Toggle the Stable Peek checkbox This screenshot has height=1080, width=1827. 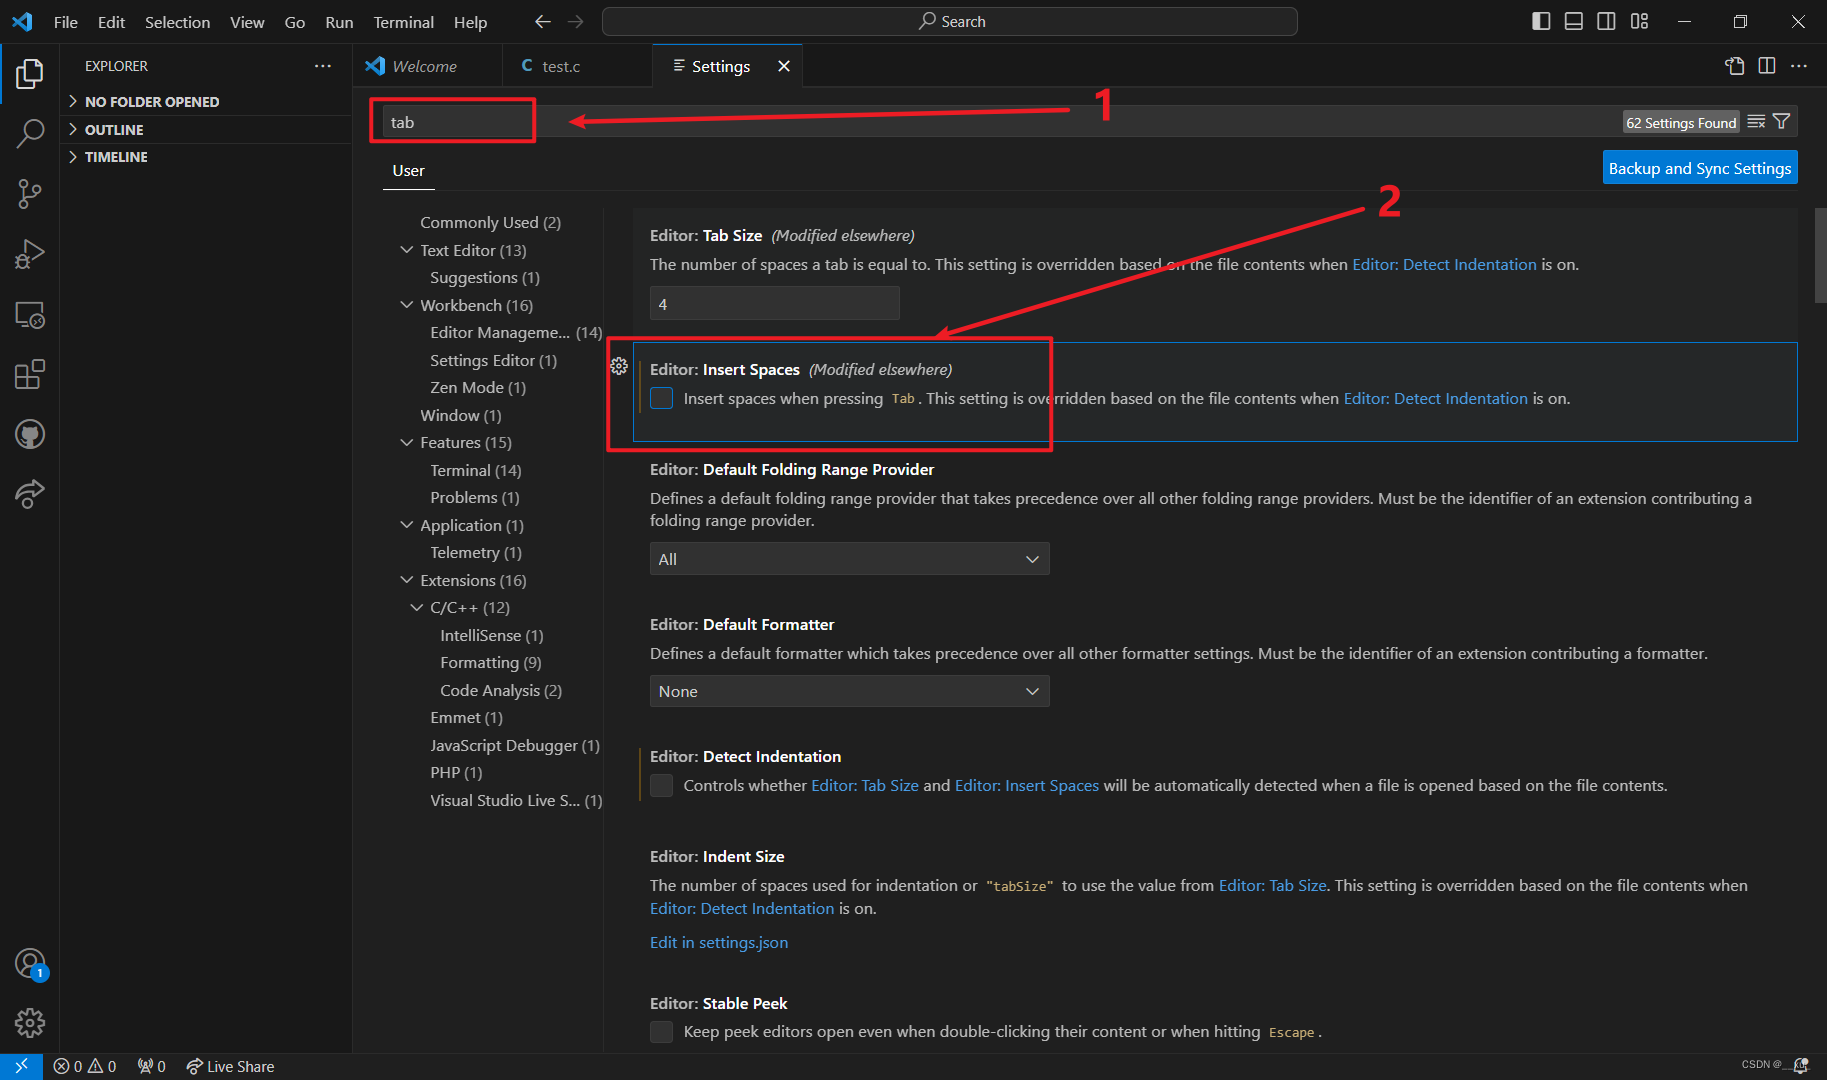coord(662,1031)
